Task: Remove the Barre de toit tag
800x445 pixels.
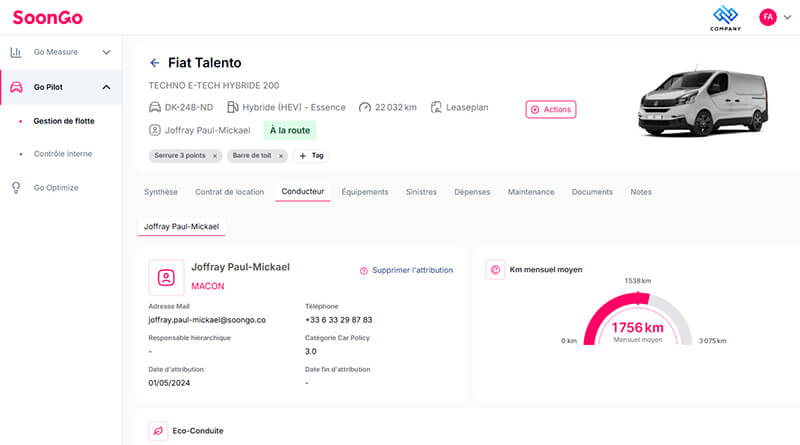Action: click(281, 156)
